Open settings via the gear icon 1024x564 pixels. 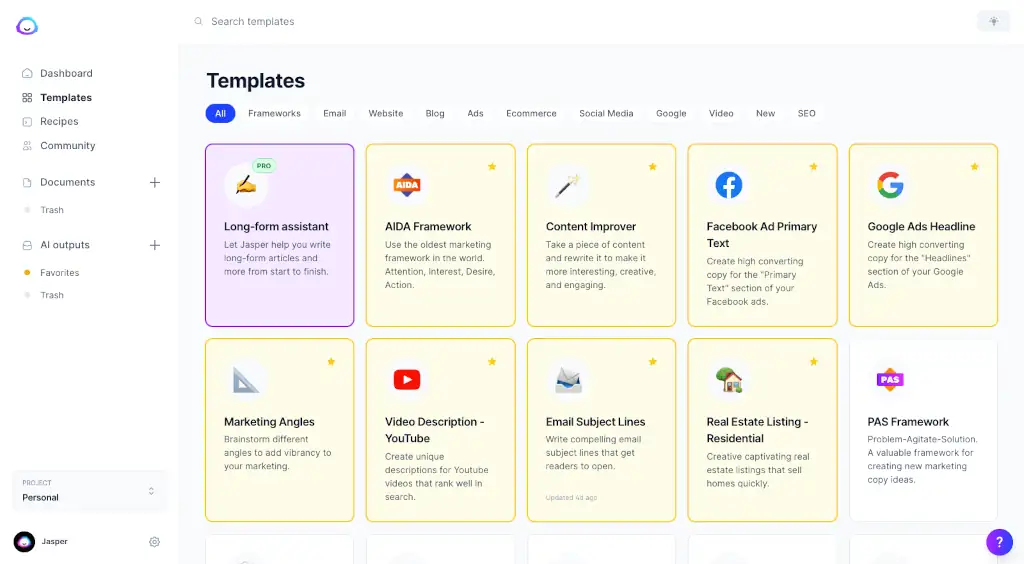154,542
